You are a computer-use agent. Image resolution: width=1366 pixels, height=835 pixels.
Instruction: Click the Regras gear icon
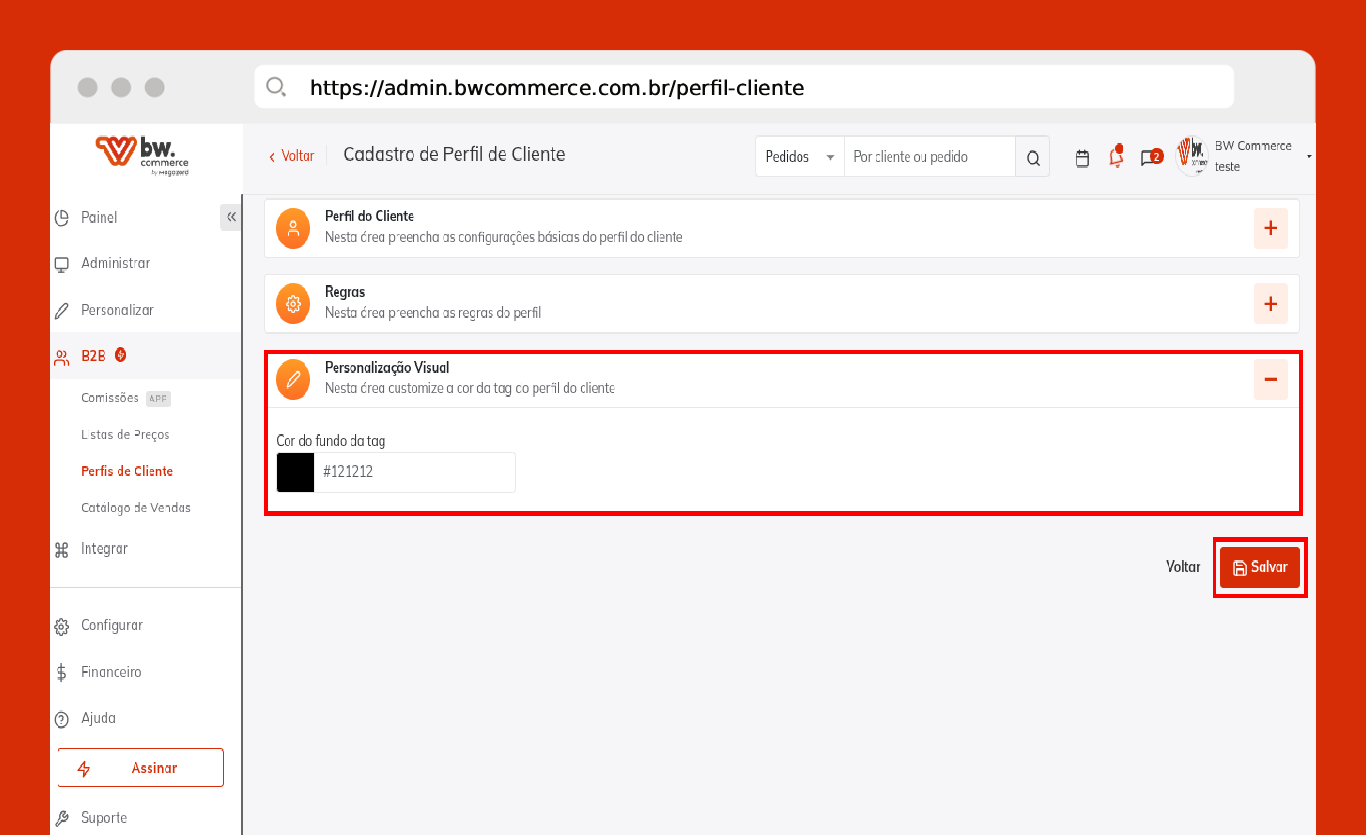(x=293, y=303)
